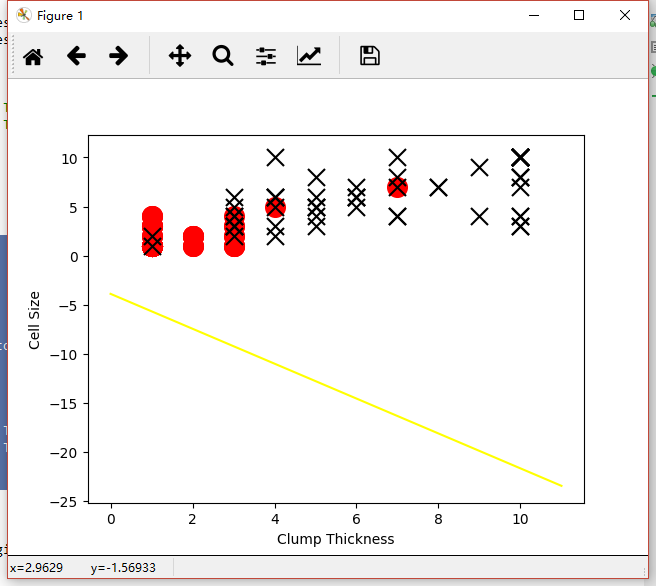
Task: Click the y-axis tick label −10
Action: coord(64,355)
